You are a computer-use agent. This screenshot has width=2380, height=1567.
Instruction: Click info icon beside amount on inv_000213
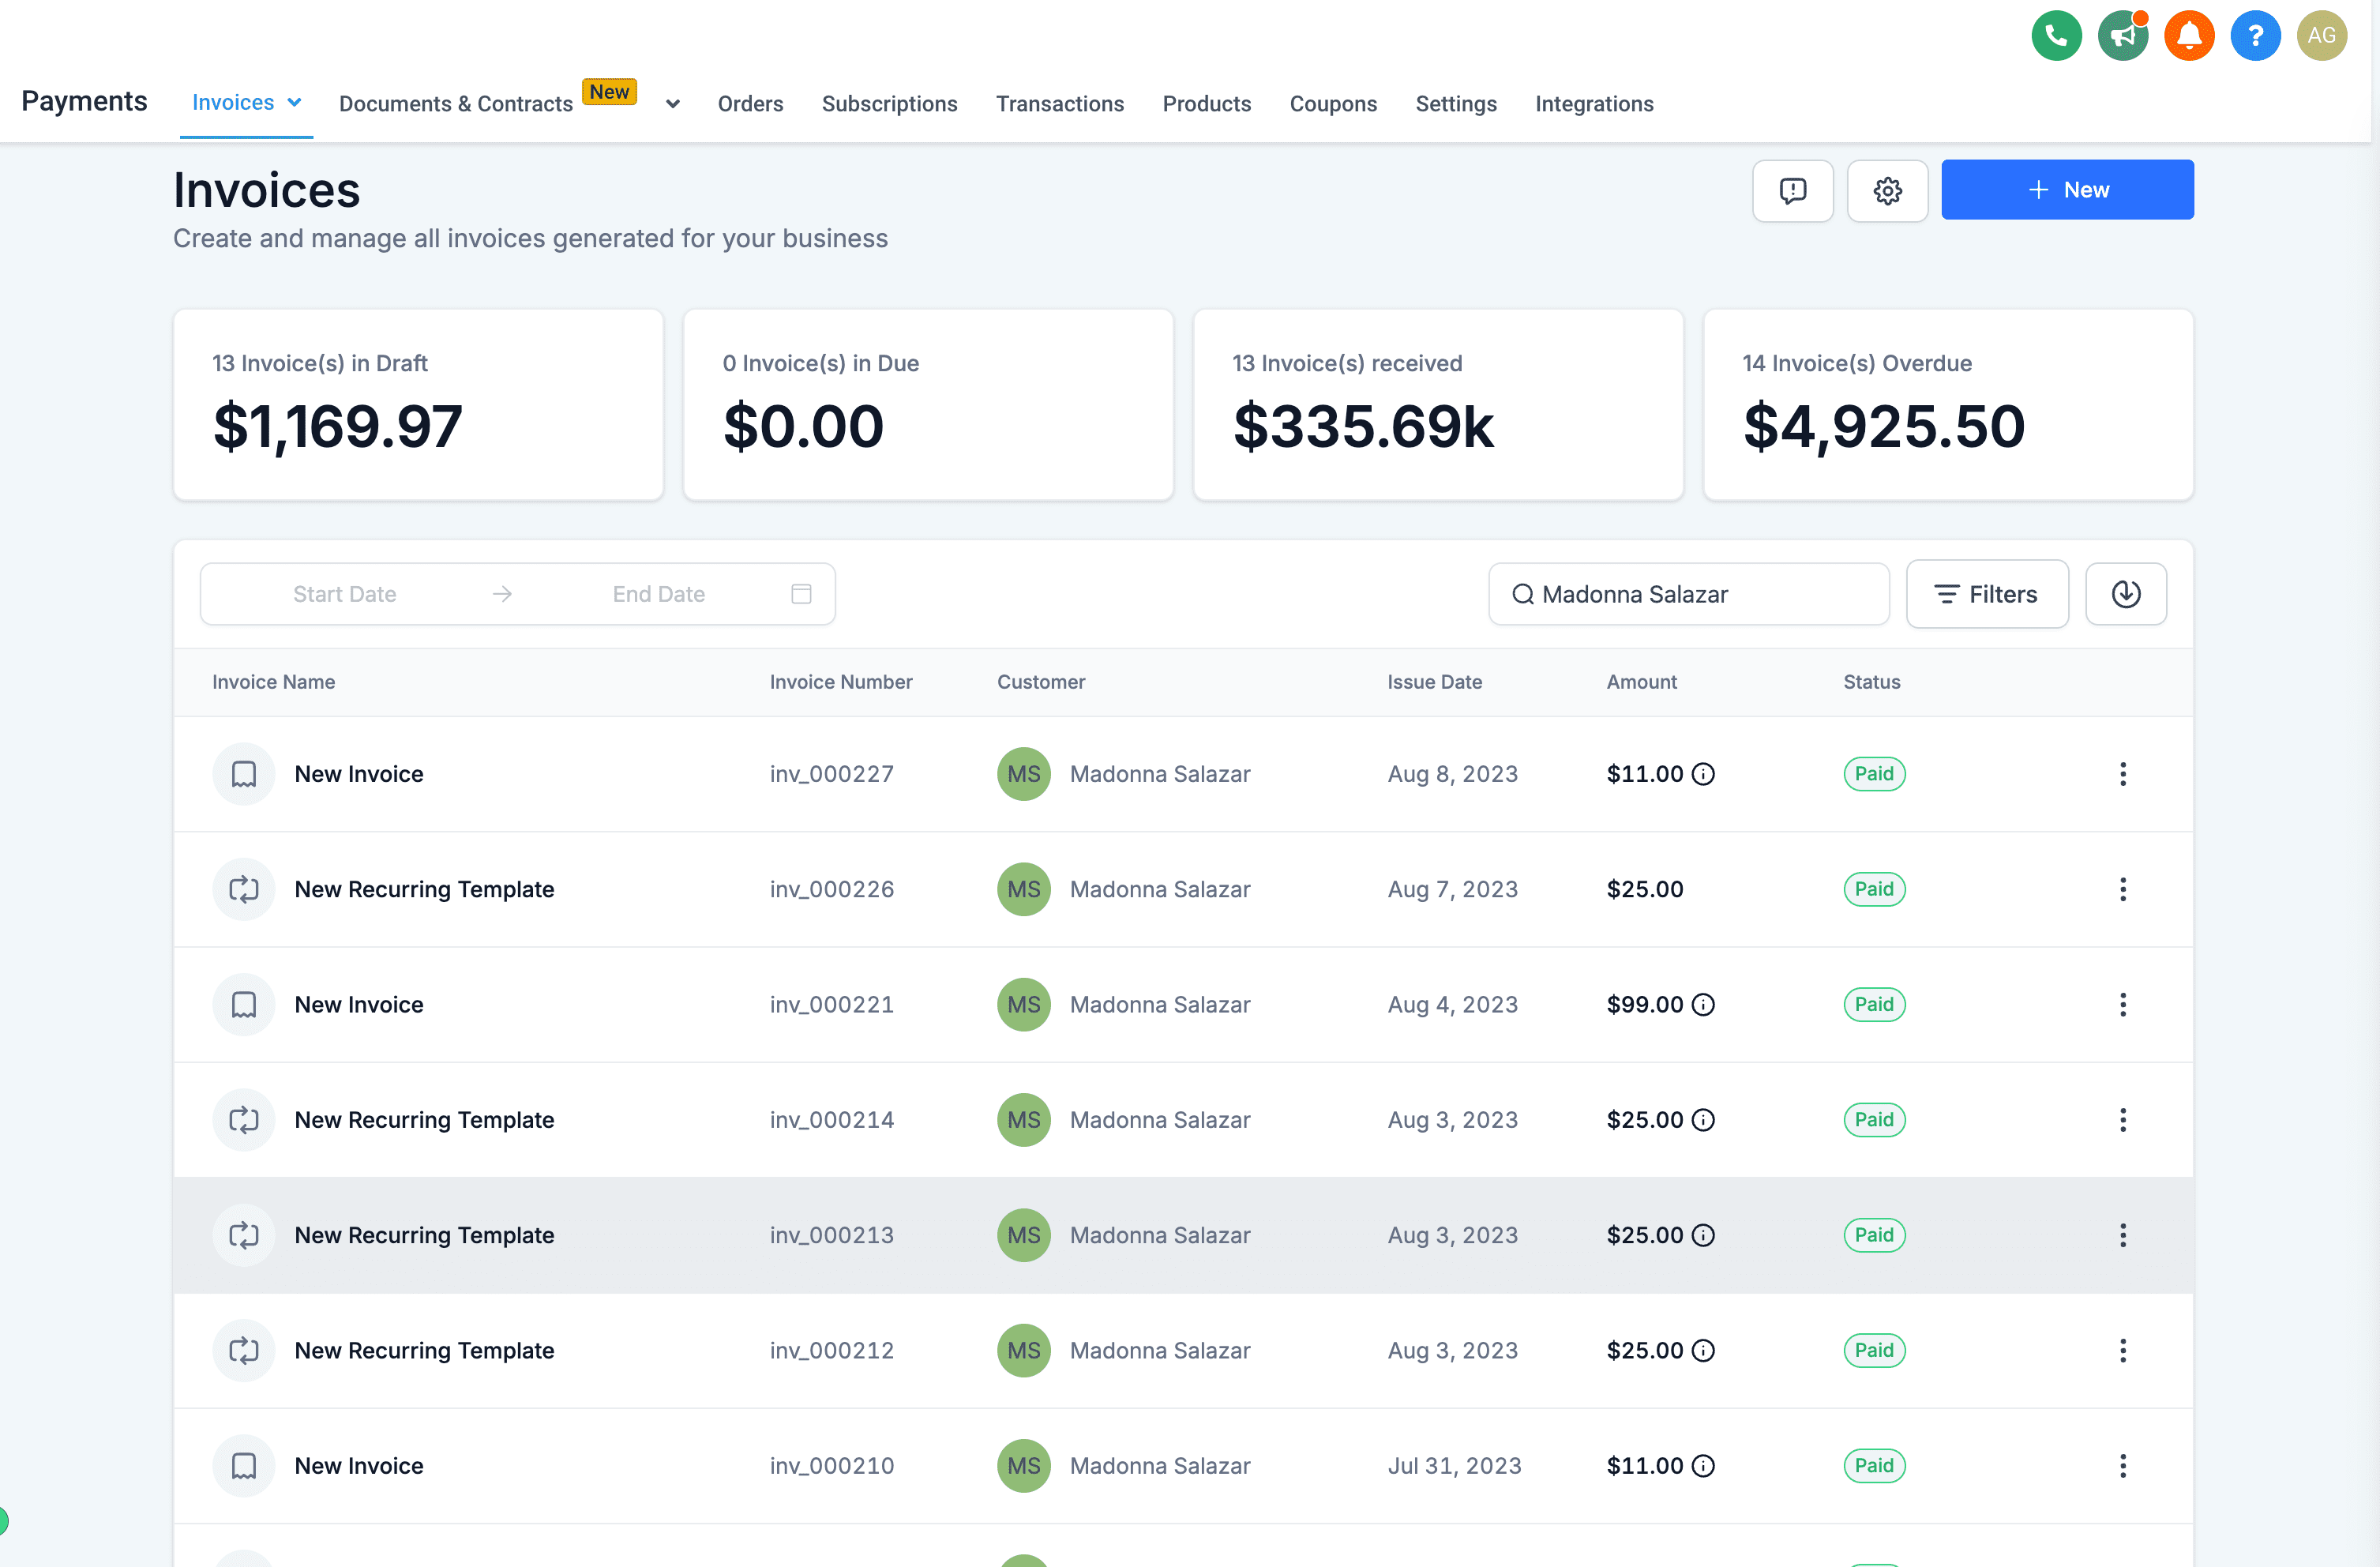tap(1703, 1235)
